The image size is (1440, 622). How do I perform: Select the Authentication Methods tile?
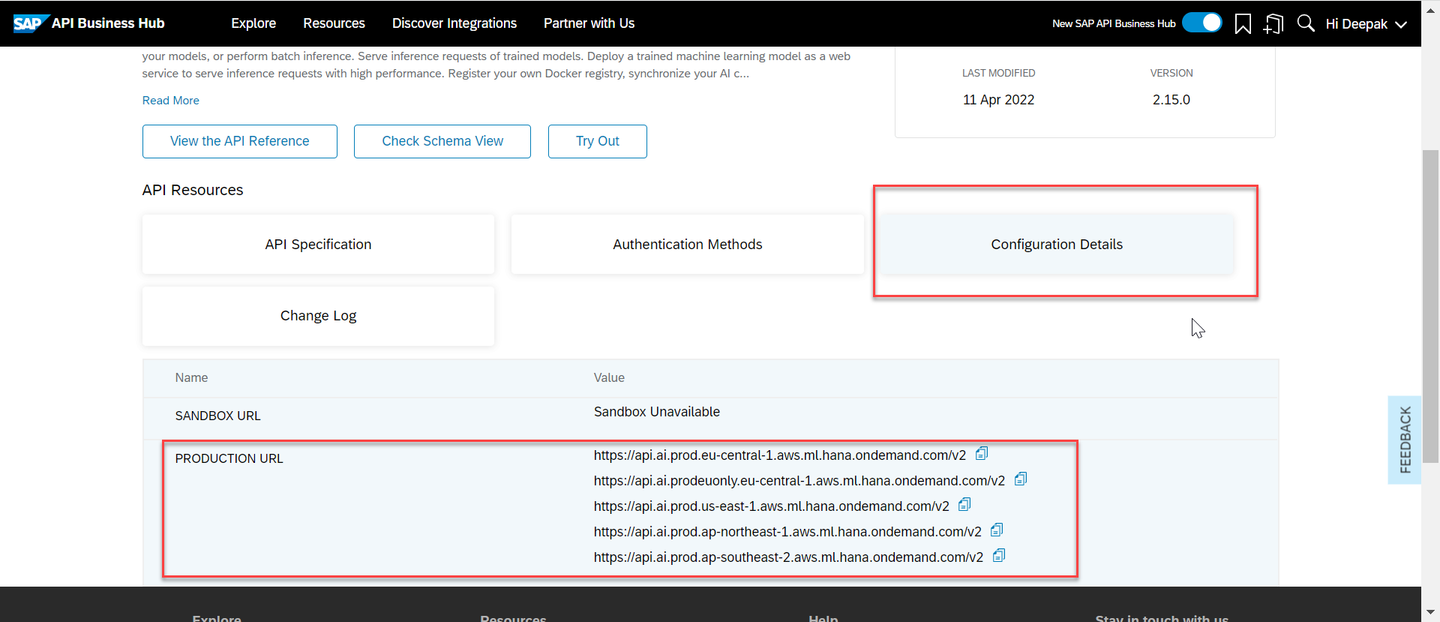pos(687,244)
